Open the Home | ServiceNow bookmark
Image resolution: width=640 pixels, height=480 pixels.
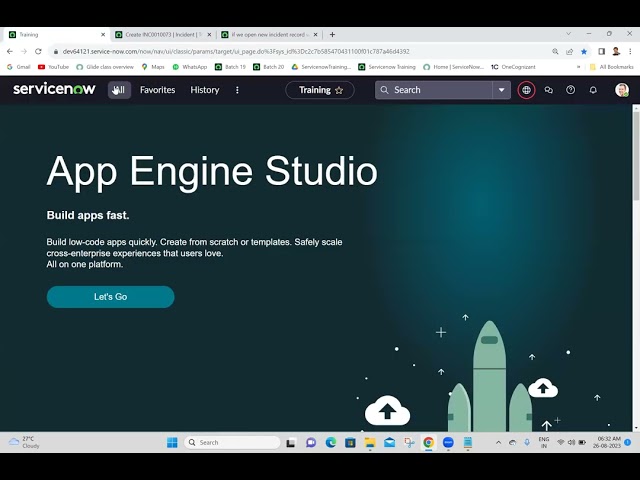coord(453,67)
